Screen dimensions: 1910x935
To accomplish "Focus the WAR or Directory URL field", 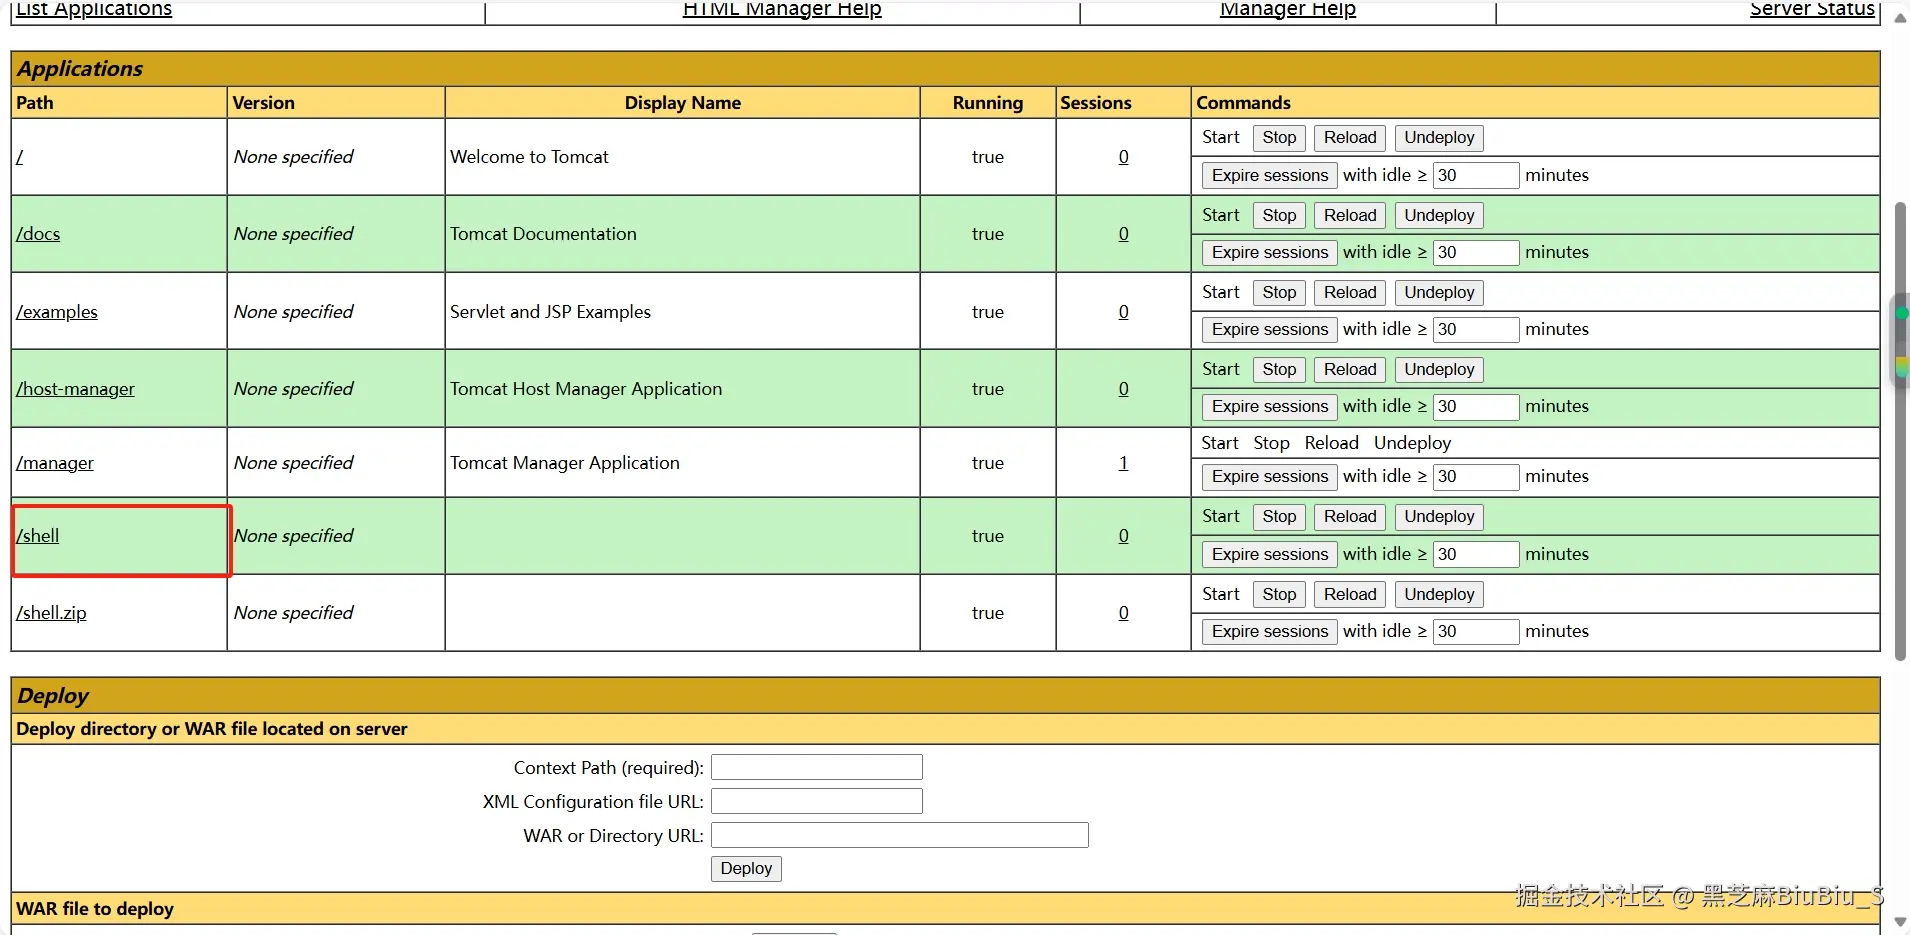I will pos(900,835).
